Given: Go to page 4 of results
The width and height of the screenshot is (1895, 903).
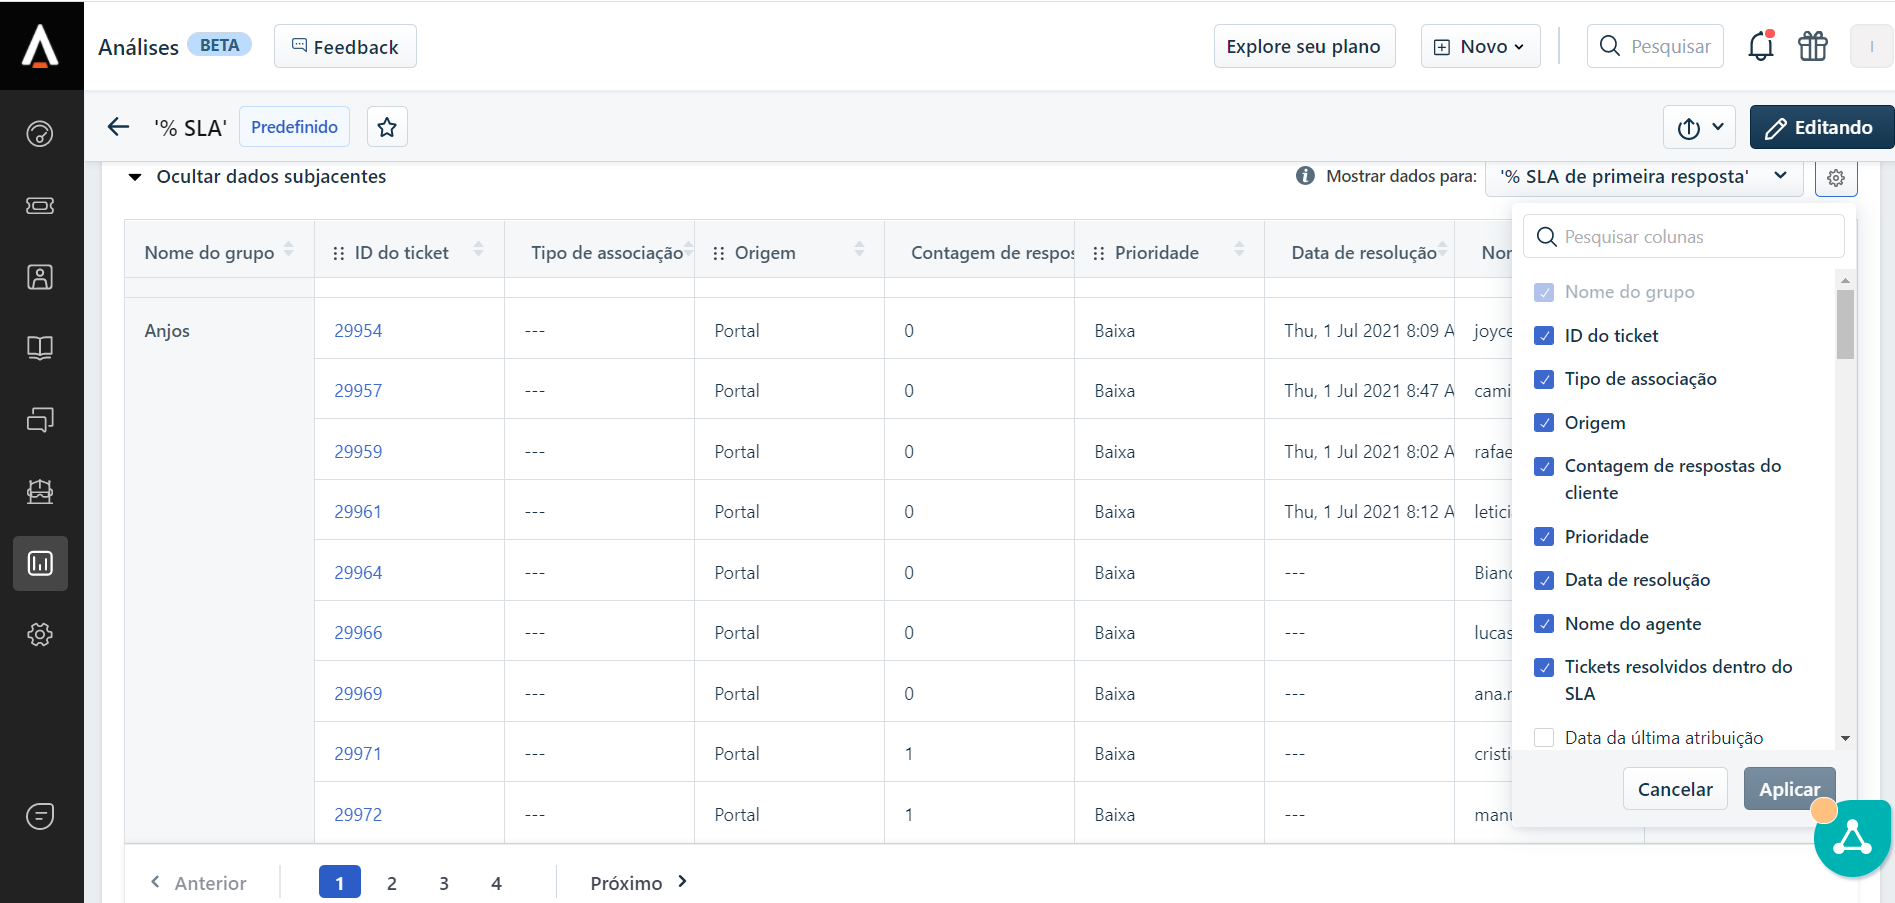Looking at the screenshot, I should coord(496,883).
